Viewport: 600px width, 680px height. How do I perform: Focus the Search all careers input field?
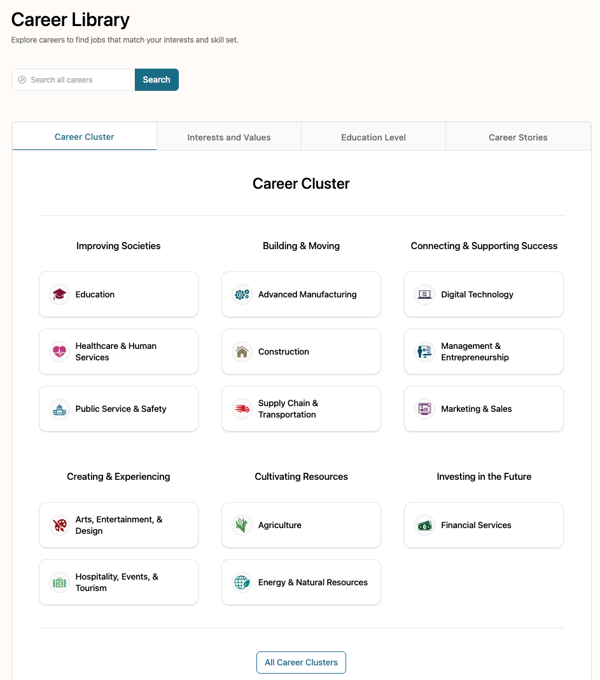[73, 80]
